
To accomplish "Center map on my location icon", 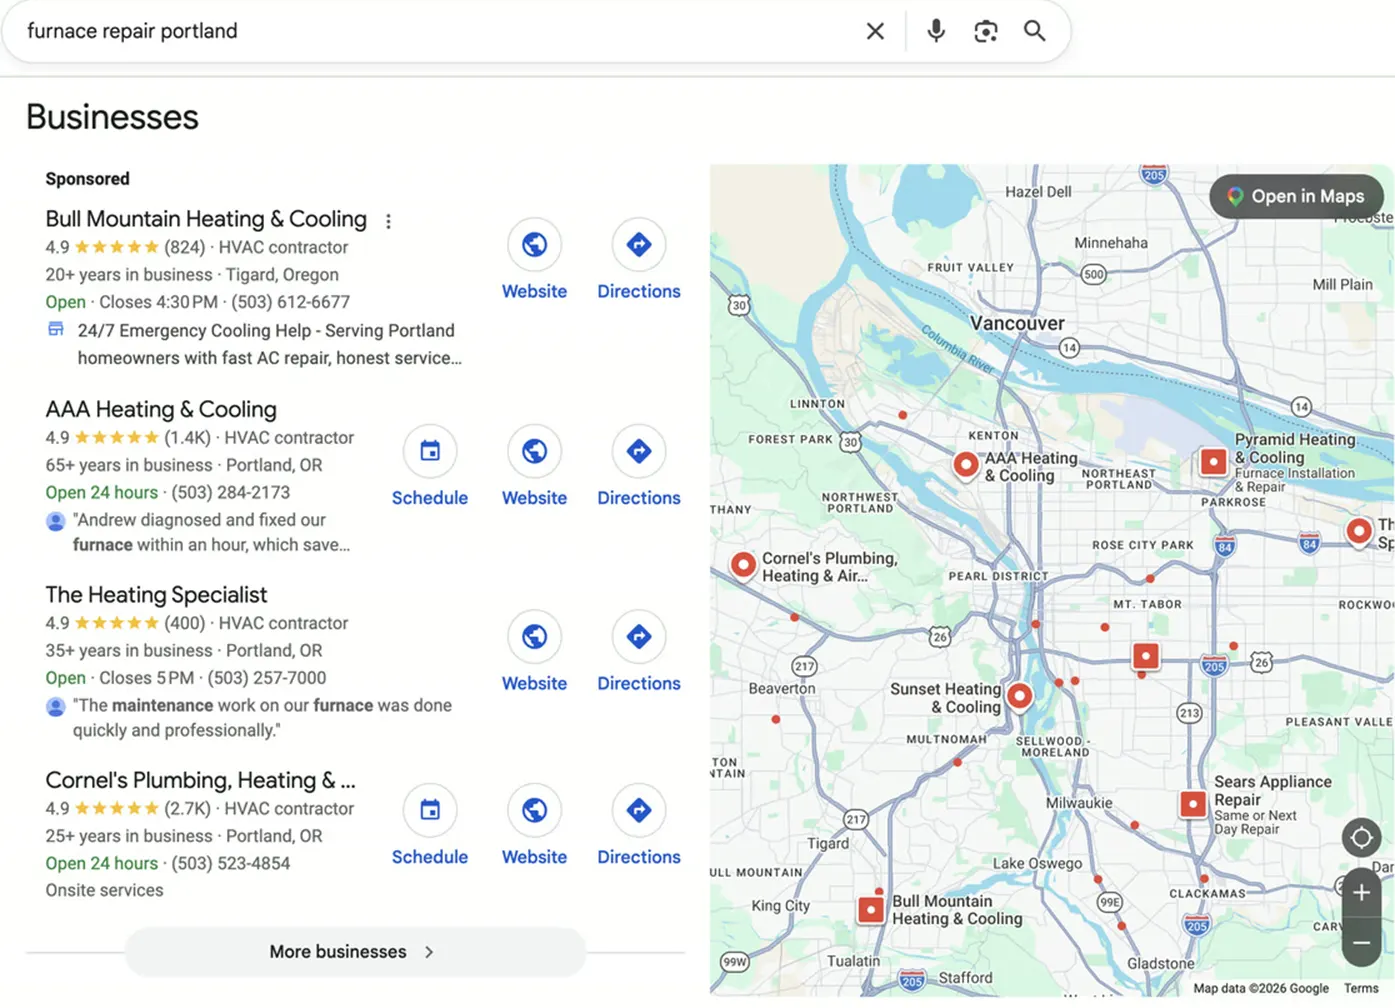I will [x=1361, y=838].
